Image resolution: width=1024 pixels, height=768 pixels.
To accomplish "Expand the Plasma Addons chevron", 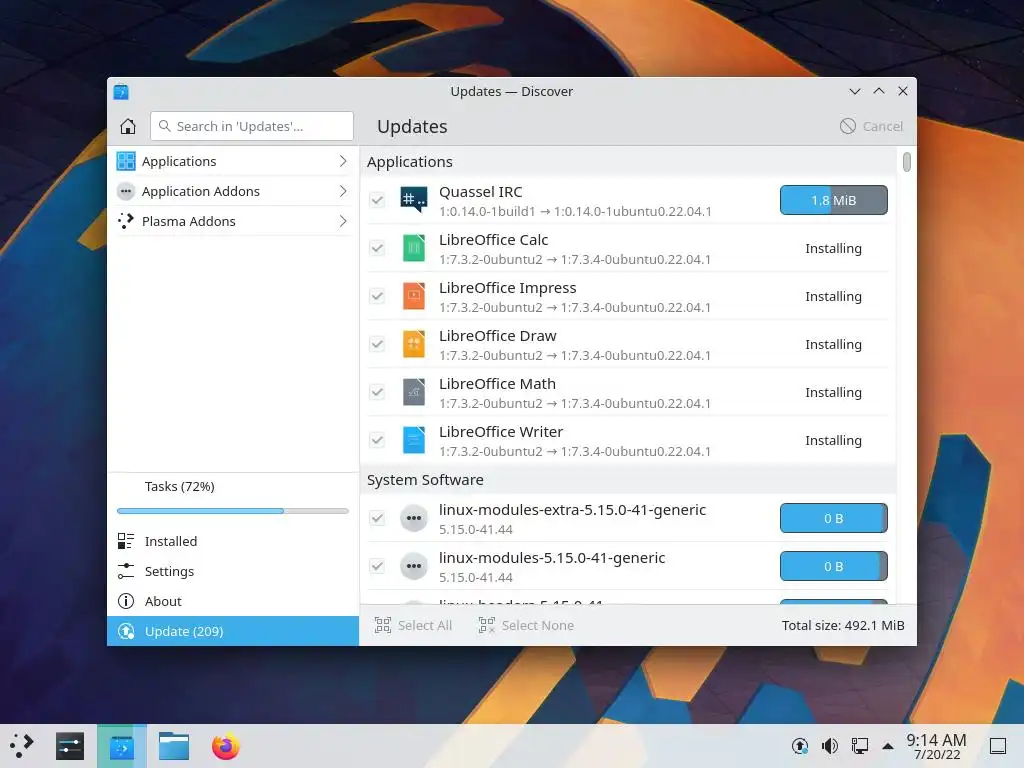I will [343, 221].
